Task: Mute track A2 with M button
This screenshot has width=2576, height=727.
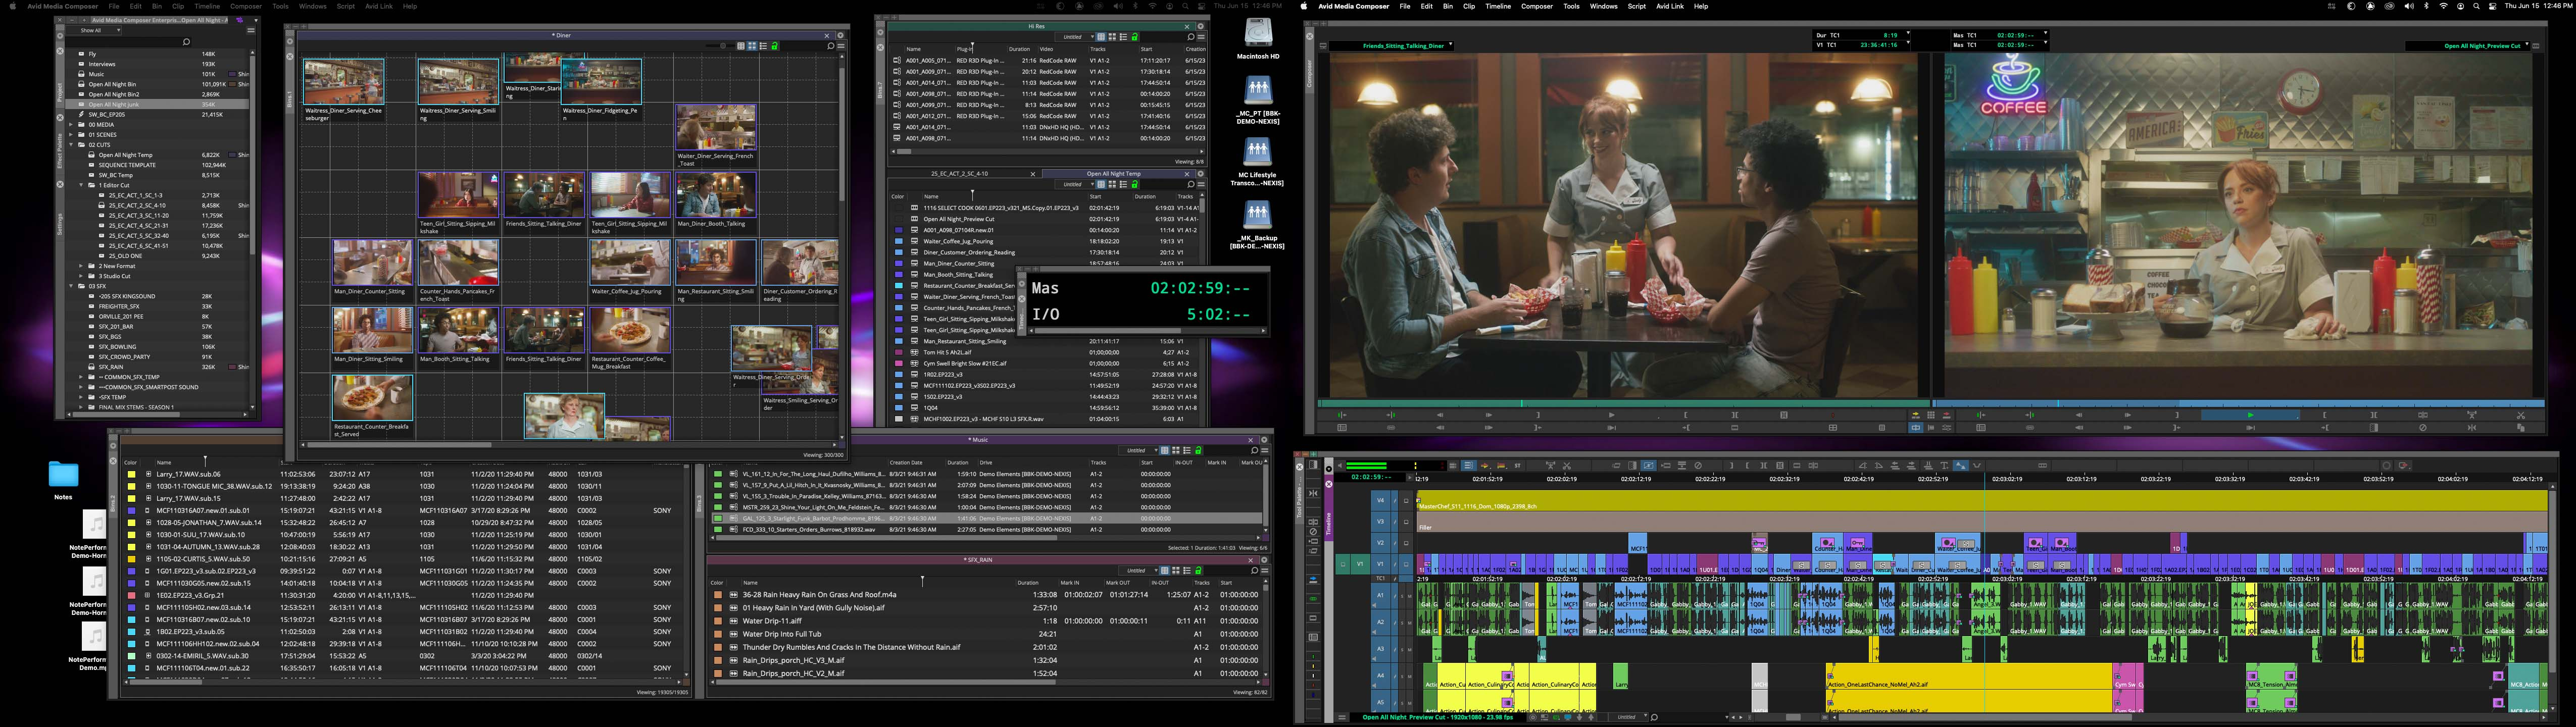Action: click(1410, 623)
